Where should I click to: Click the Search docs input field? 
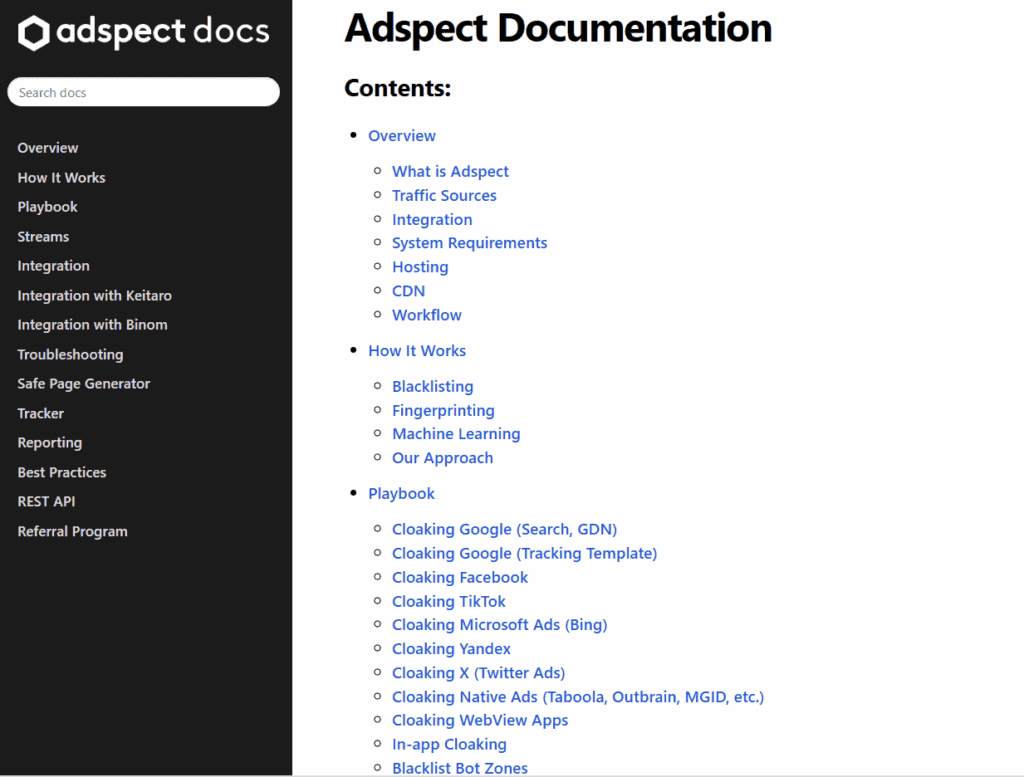143,92
